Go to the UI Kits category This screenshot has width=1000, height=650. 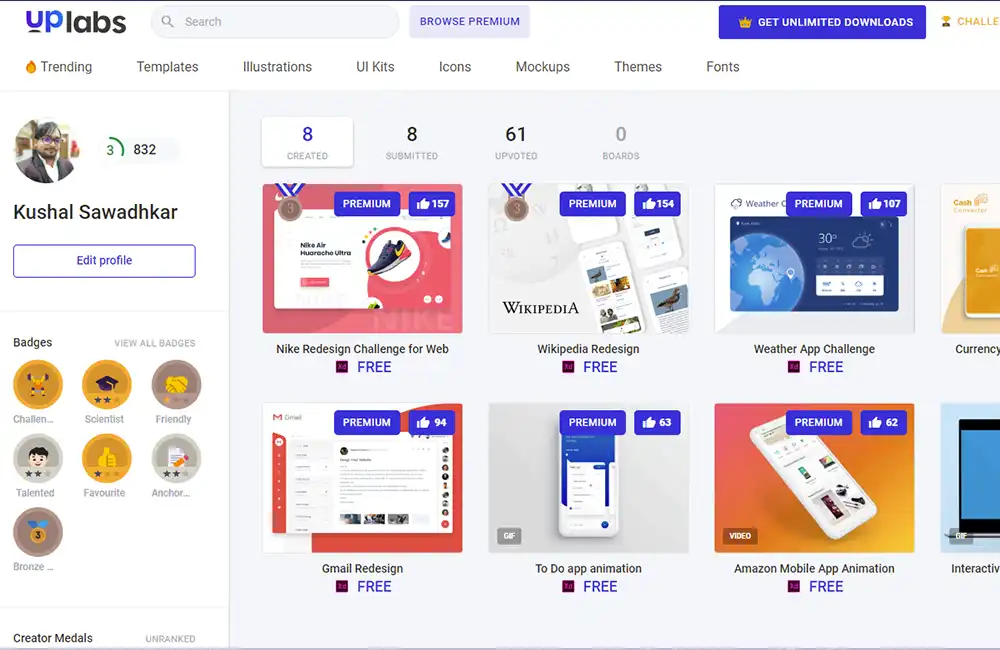pos(375,67)
